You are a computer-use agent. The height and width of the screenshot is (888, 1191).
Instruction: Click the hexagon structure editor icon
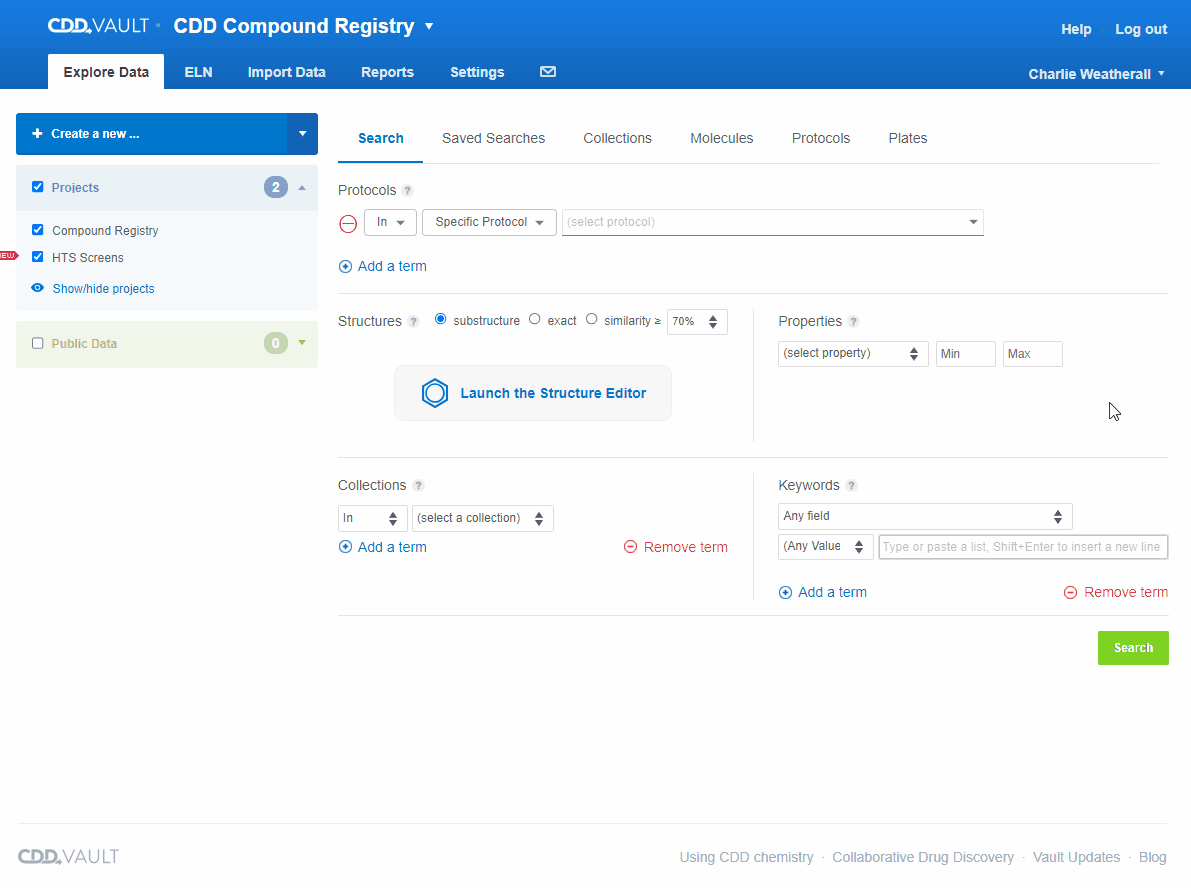coord(434,393)
